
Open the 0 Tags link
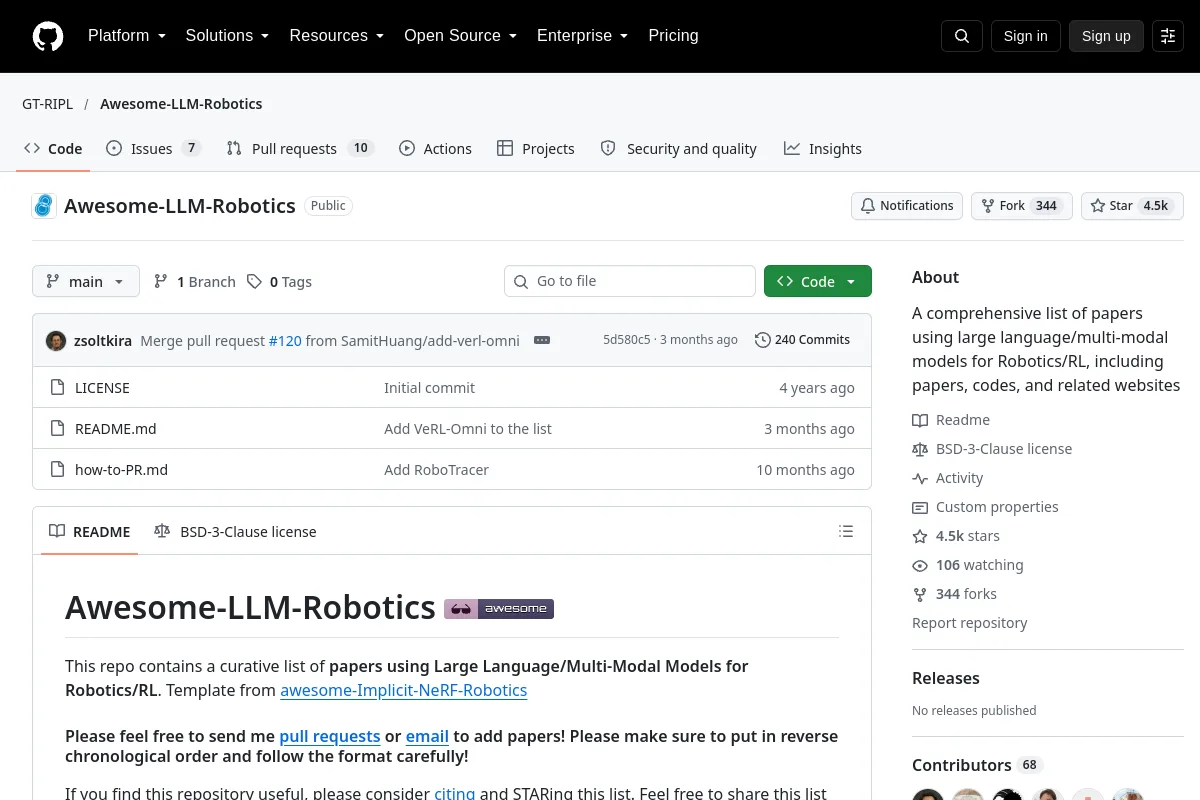[x=280, y=282]
